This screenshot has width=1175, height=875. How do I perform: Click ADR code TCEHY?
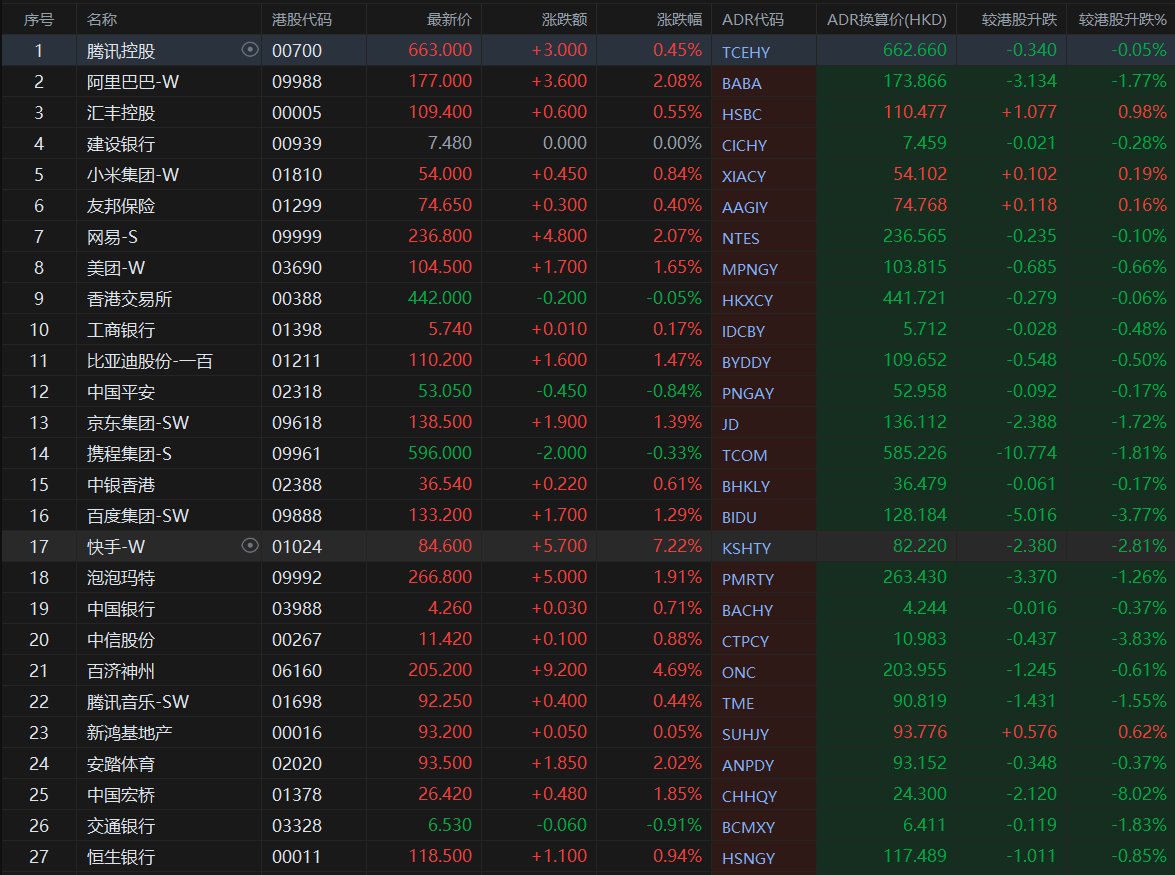(746, 52)
